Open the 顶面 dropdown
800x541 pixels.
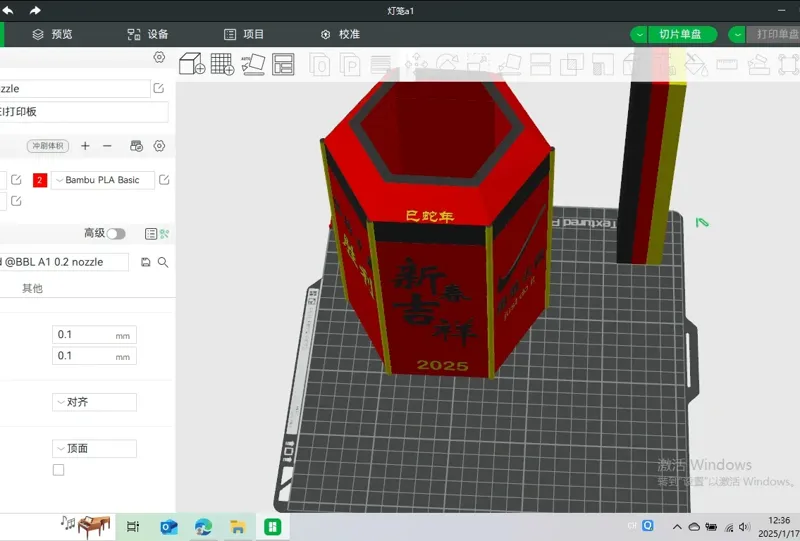[x=94, y=449]
